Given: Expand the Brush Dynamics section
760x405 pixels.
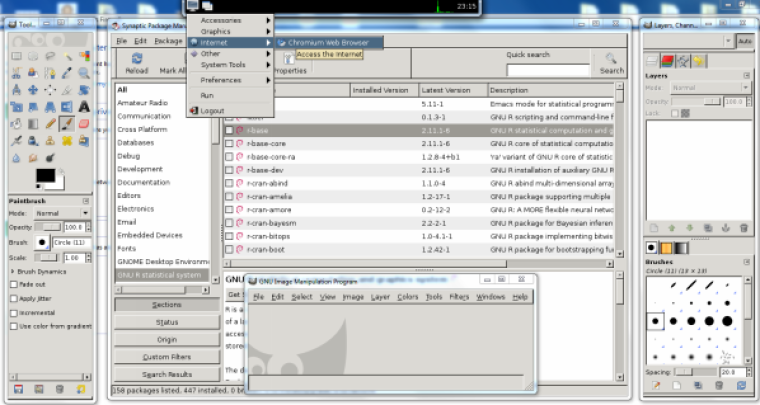Looking at the screenshot, I should (13, 271).
